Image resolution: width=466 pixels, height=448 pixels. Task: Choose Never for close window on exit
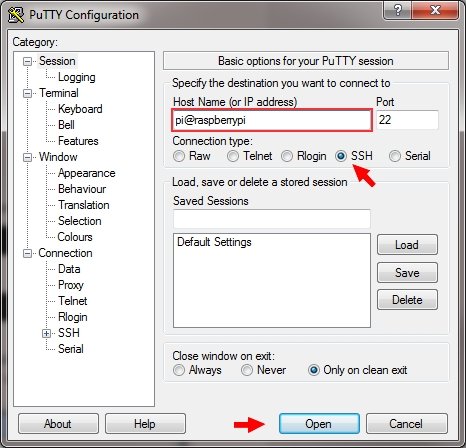coord(247,370)
